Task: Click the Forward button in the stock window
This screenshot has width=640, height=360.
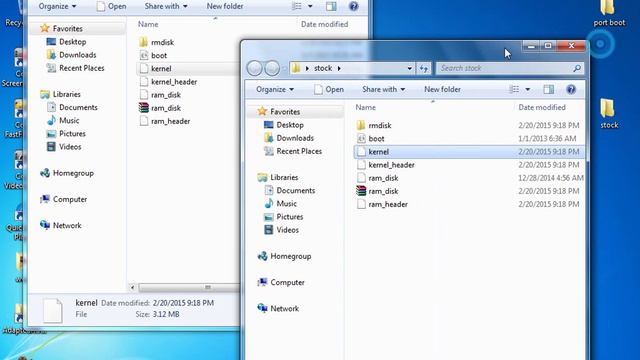Action: (272, 68)
